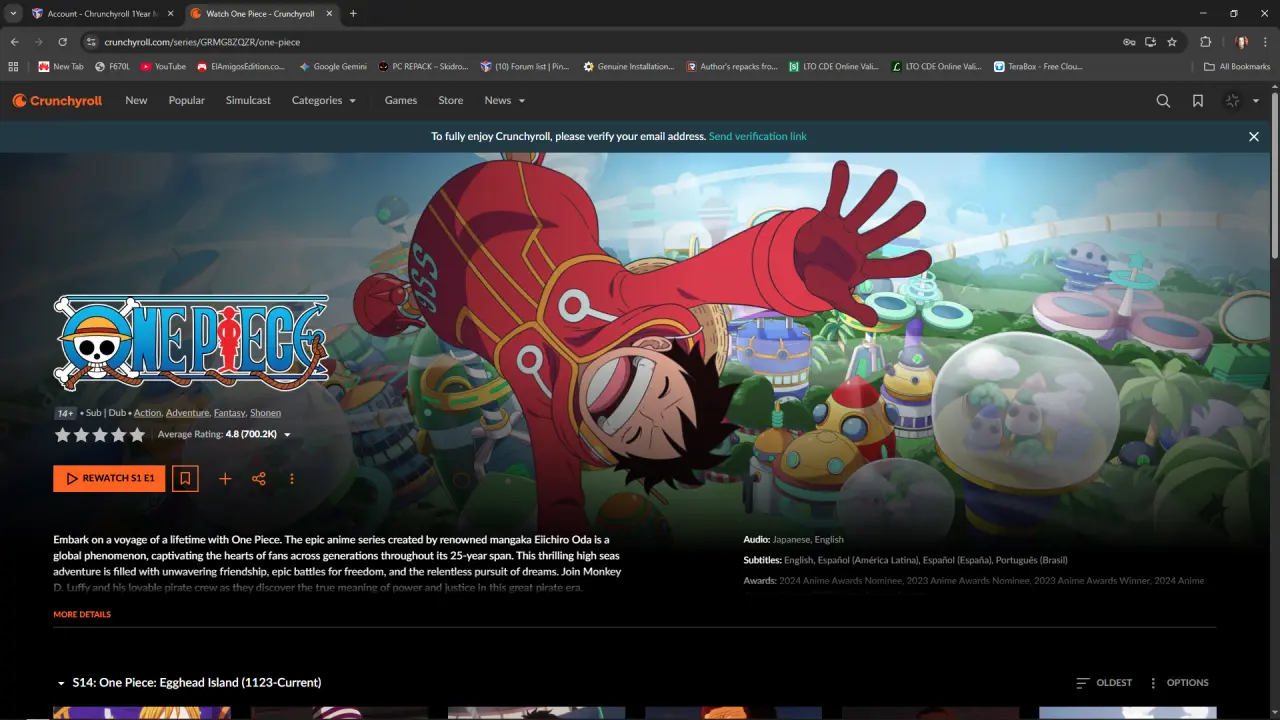Visit the Crunchyroll Store
This screenshot has height=720, width=1280.
(451, 101)
